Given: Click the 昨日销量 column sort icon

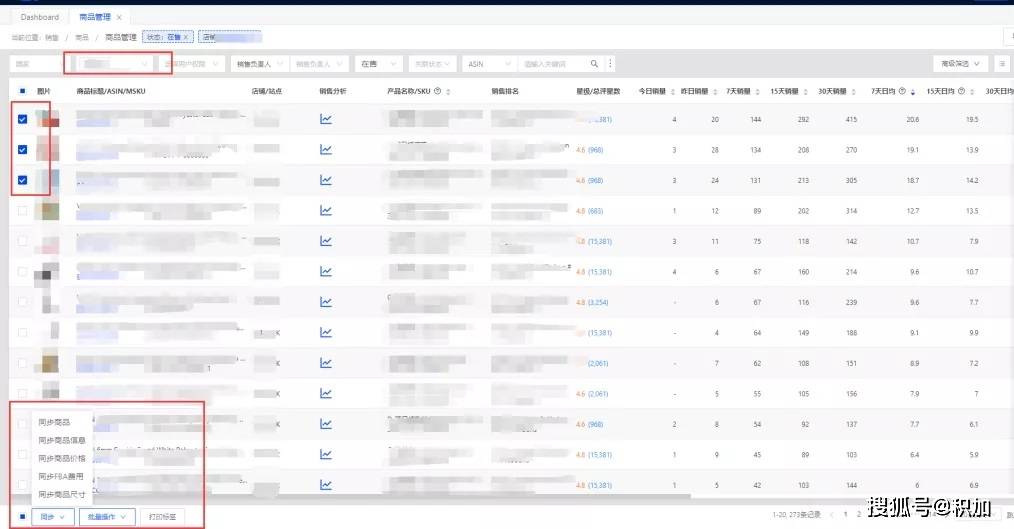Looking at the screenshot, I should 717,92.
